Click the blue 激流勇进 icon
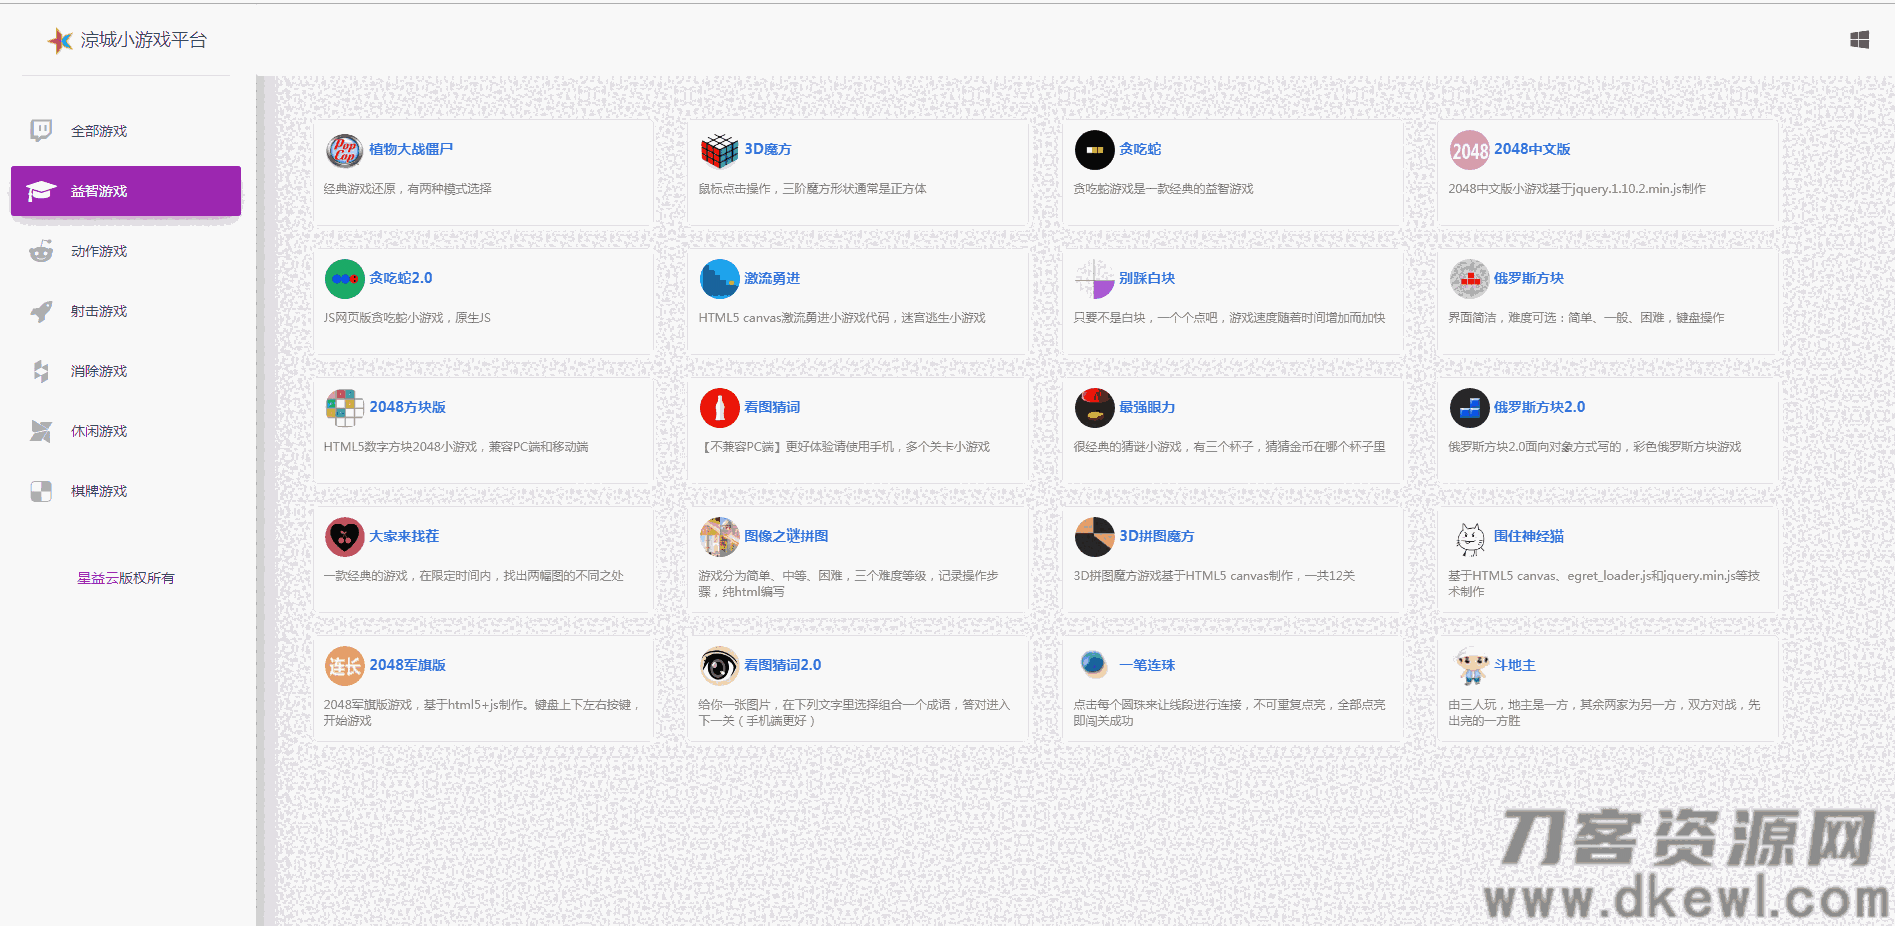 719,279
